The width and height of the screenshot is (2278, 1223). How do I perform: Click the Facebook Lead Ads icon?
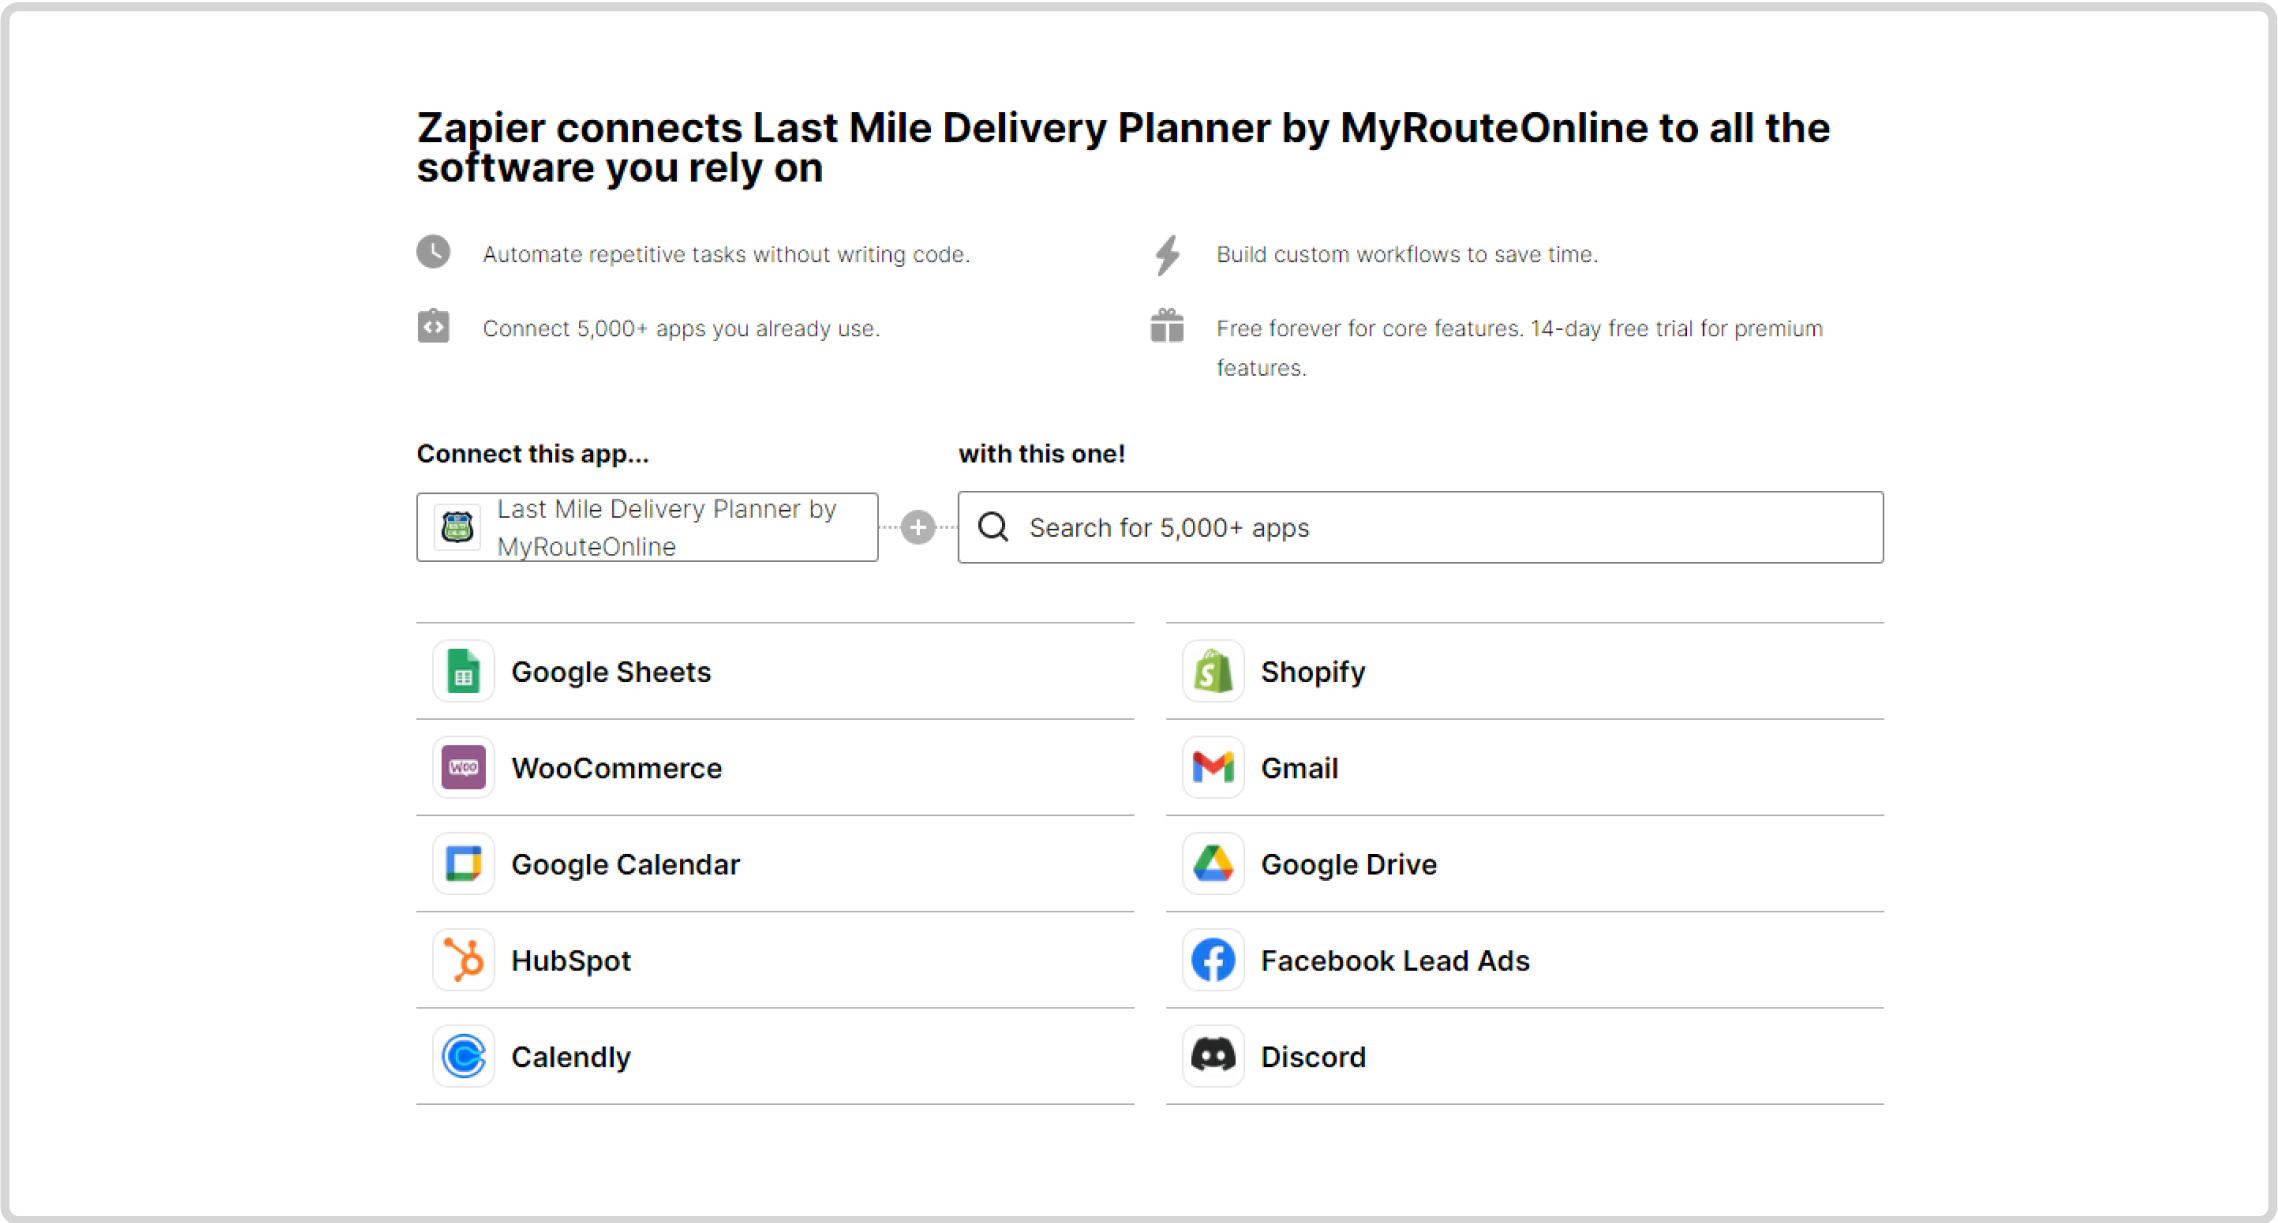coord(1213,960)
